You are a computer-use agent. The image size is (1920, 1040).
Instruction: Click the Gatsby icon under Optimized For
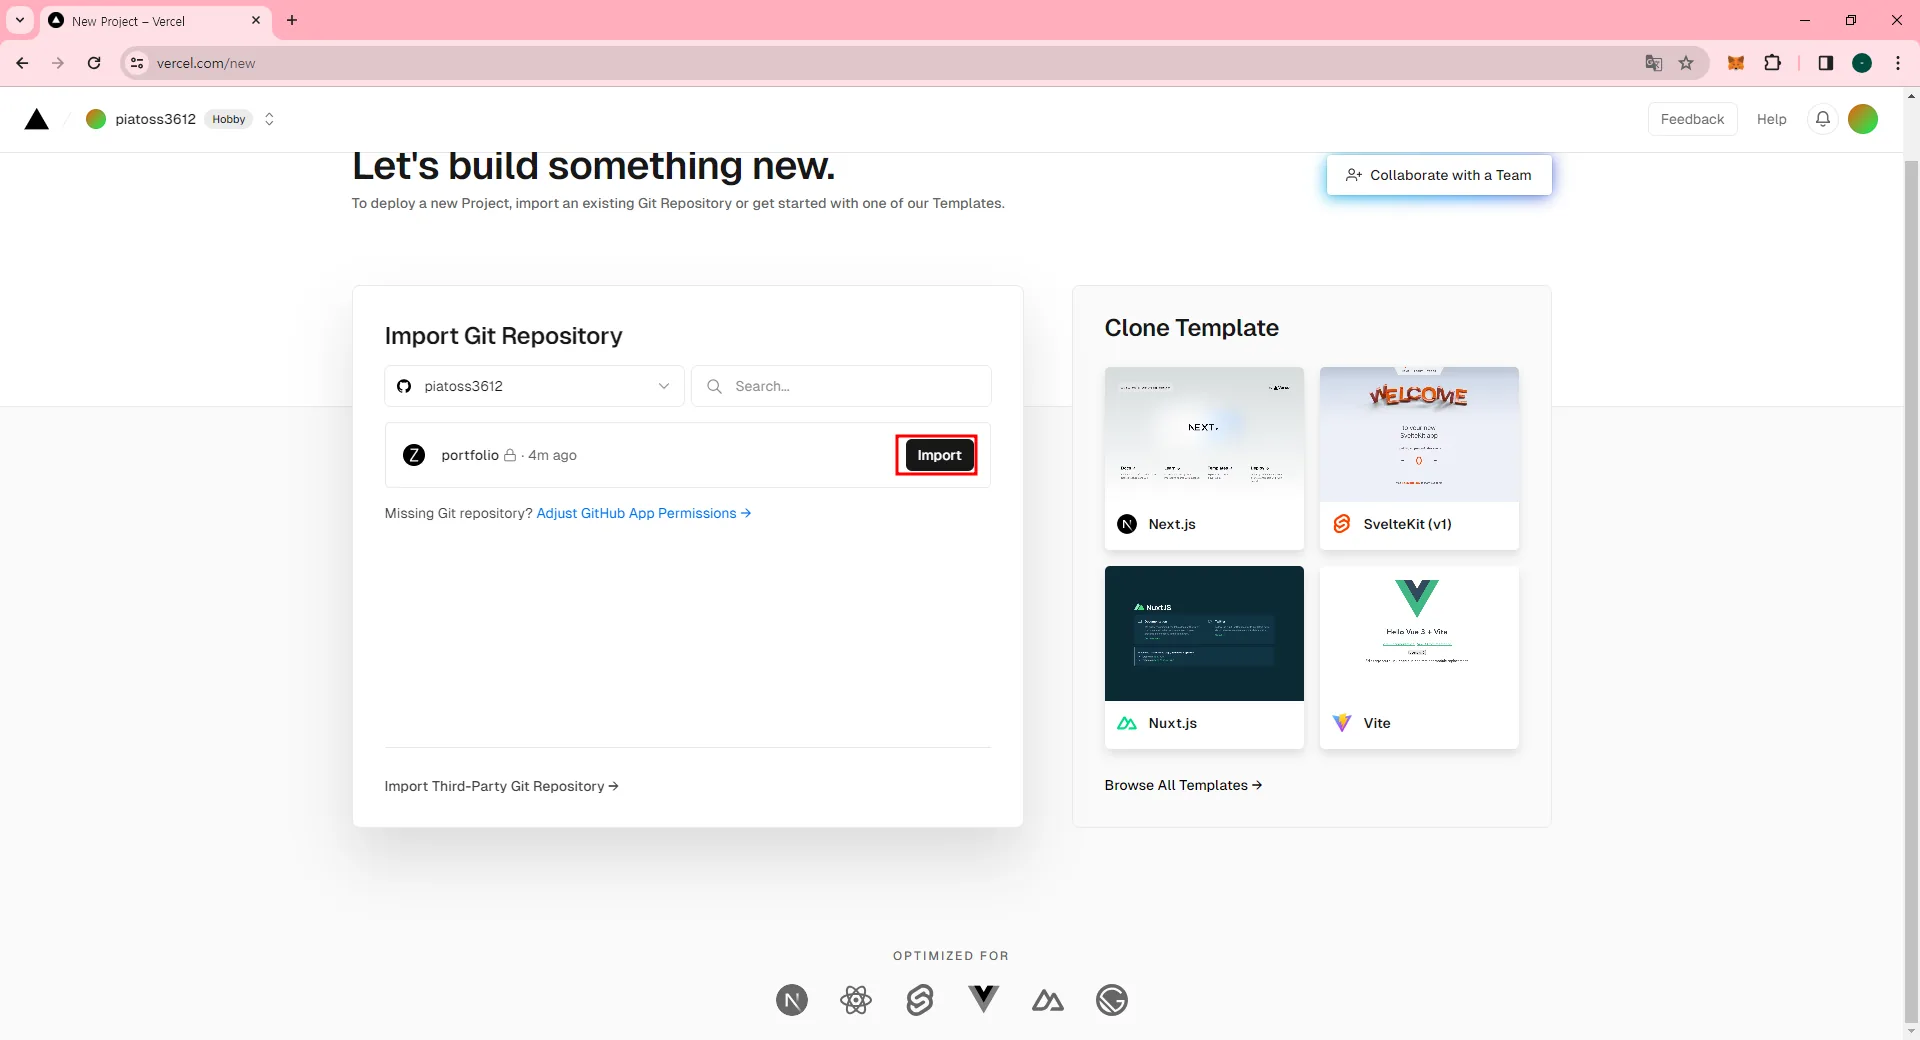[x=1112, y=1000]
